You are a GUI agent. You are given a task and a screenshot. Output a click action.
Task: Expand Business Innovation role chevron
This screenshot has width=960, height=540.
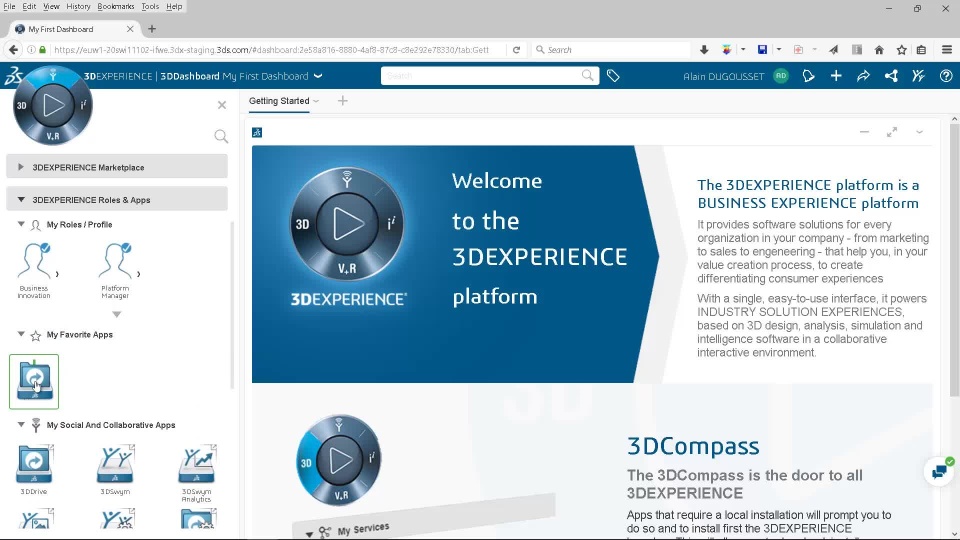point(58,274)
